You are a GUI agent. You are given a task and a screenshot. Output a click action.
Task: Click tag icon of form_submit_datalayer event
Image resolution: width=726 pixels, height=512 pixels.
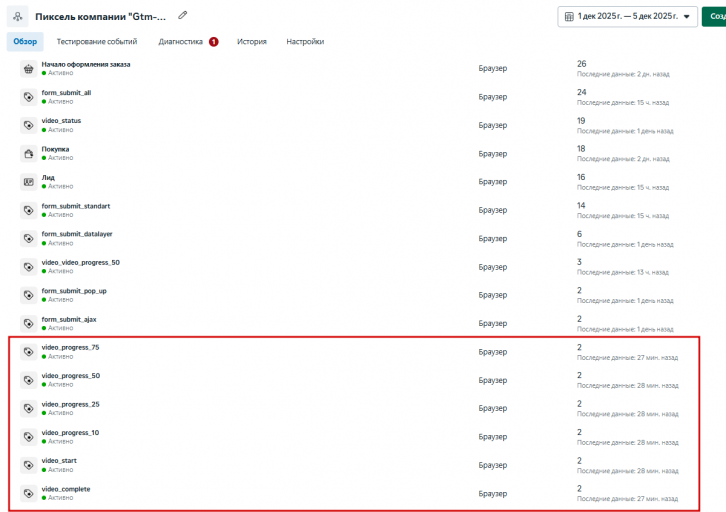coord(29,238)
